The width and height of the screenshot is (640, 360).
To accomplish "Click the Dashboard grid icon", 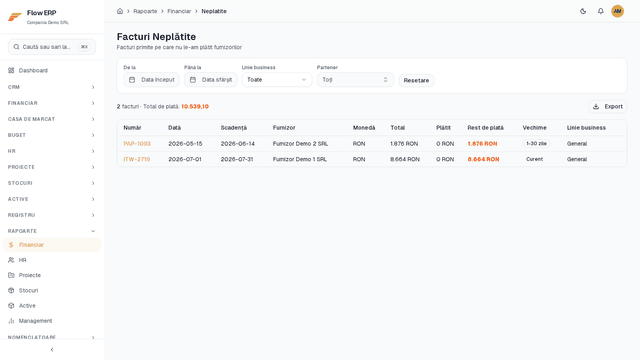I will pyautogui.click(x=11, y=71).
